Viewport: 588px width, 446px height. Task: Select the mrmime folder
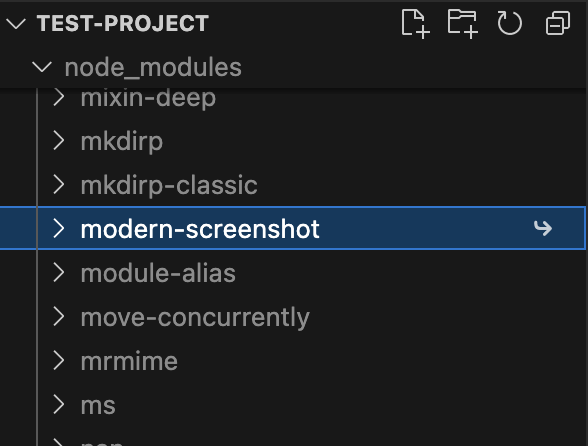tap(294, 360)
